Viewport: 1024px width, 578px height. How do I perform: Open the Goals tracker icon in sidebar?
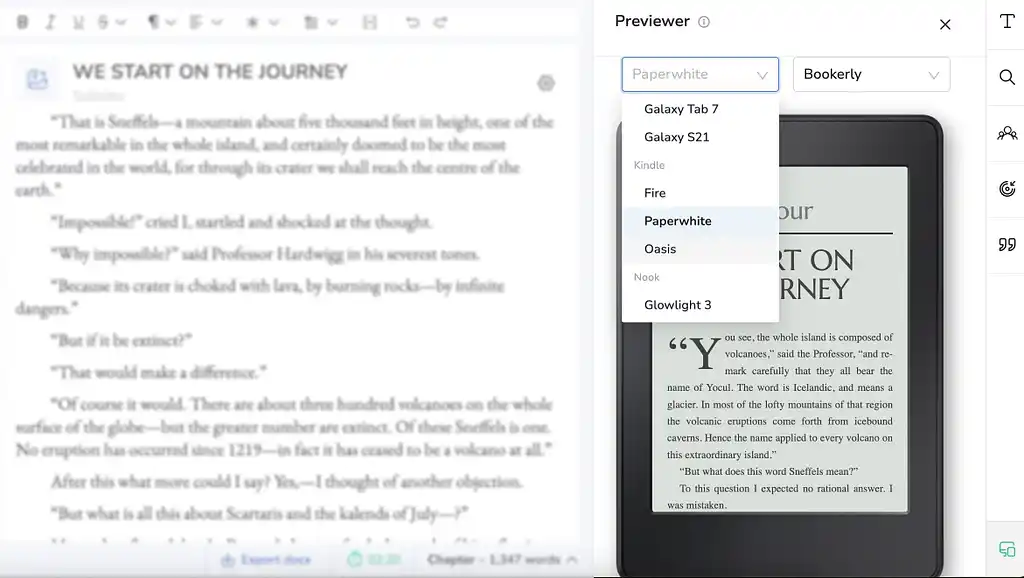[1006, 188]
